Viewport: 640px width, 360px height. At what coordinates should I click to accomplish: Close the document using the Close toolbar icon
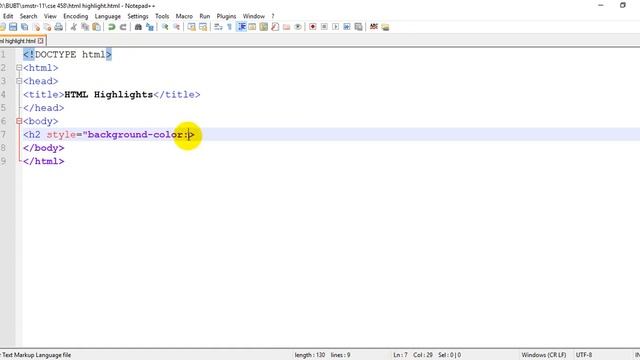pos(37,27)
